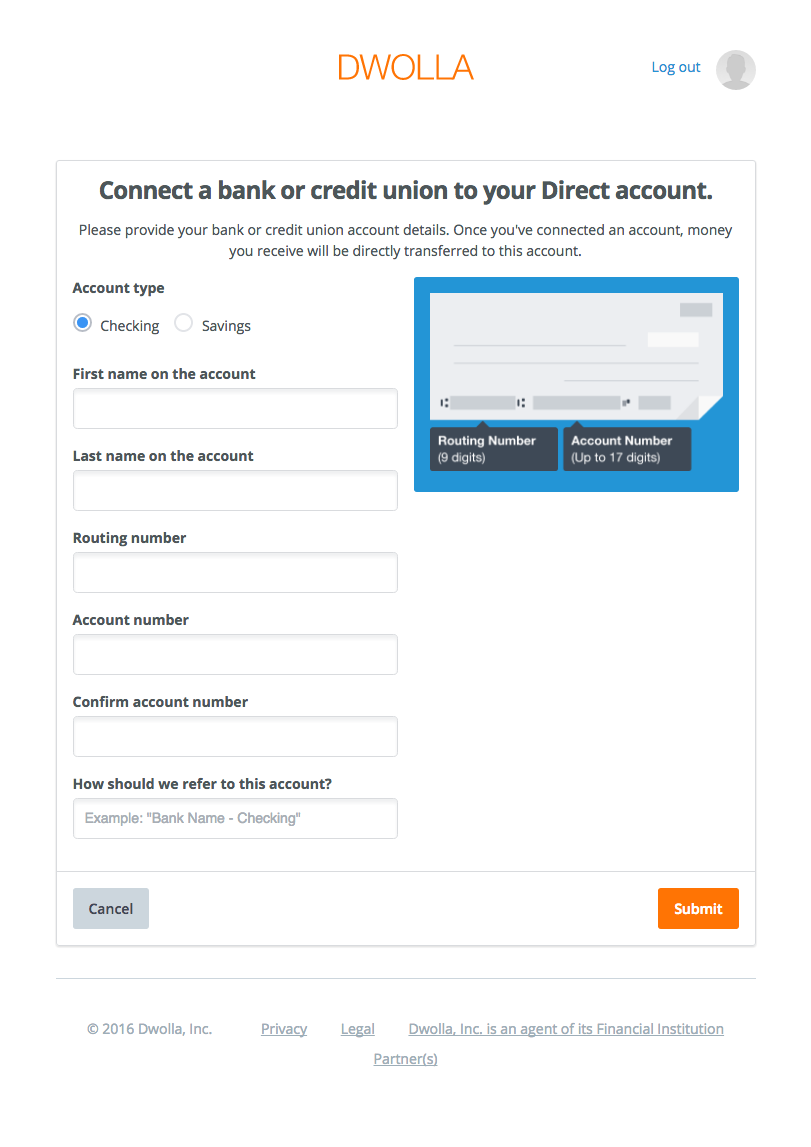
Task: Click the Log out link
Action: pyautogui.click(x=676, y=67)
